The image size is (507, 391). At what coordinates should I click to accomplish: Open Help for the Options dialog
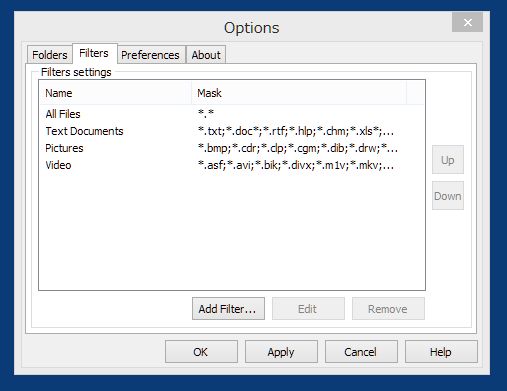441,352
